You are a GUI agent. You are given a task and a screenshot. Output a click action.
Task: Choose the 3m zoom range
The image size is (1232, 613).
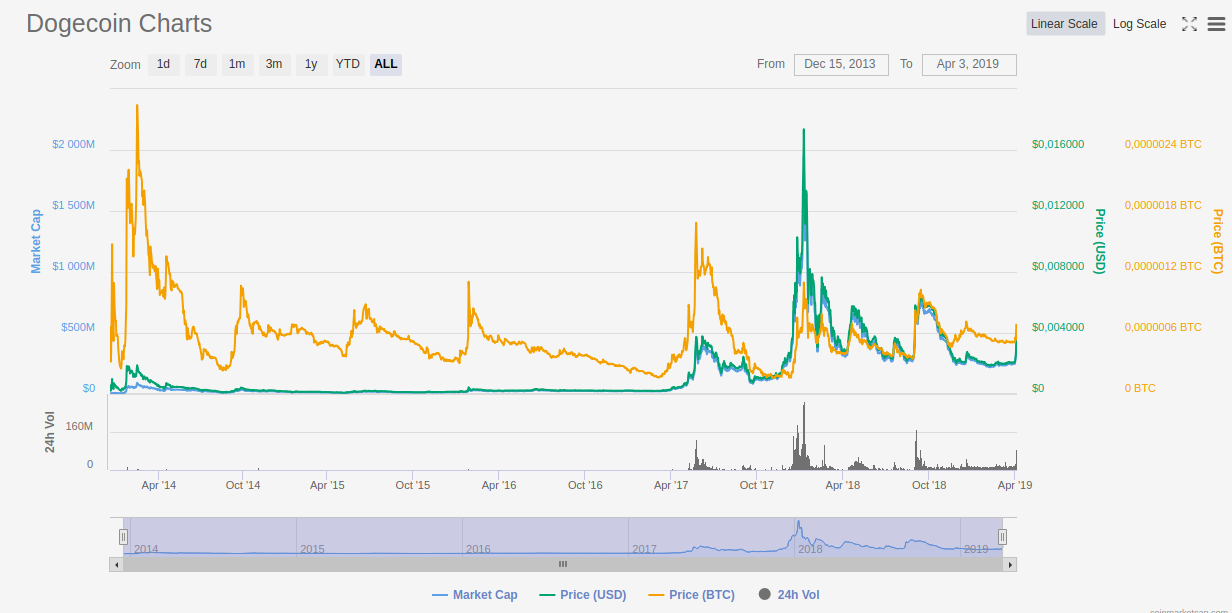(274, 64)
